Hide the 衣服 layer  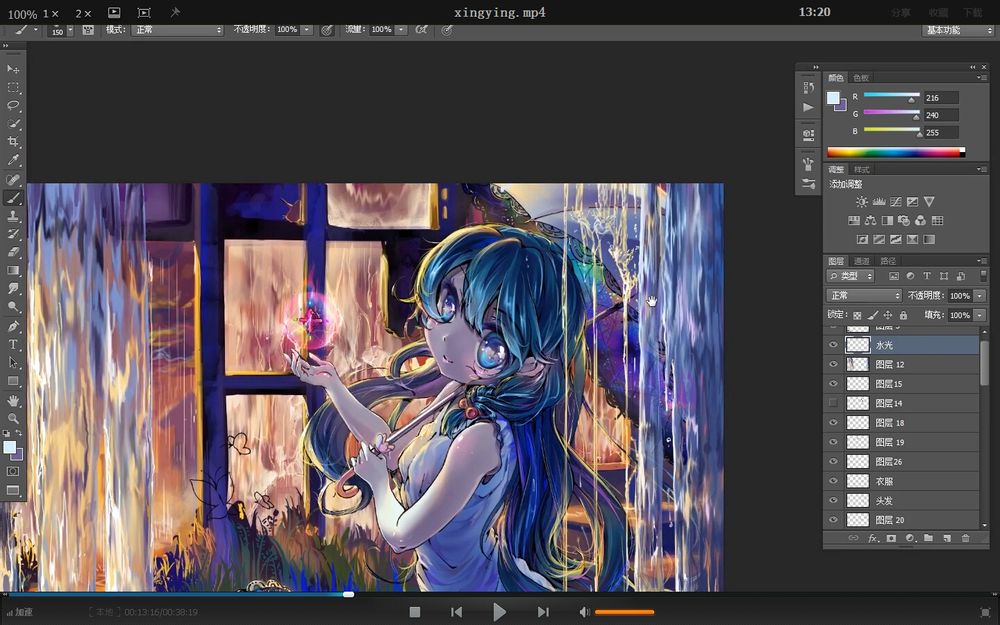click(x=833, y=481)
